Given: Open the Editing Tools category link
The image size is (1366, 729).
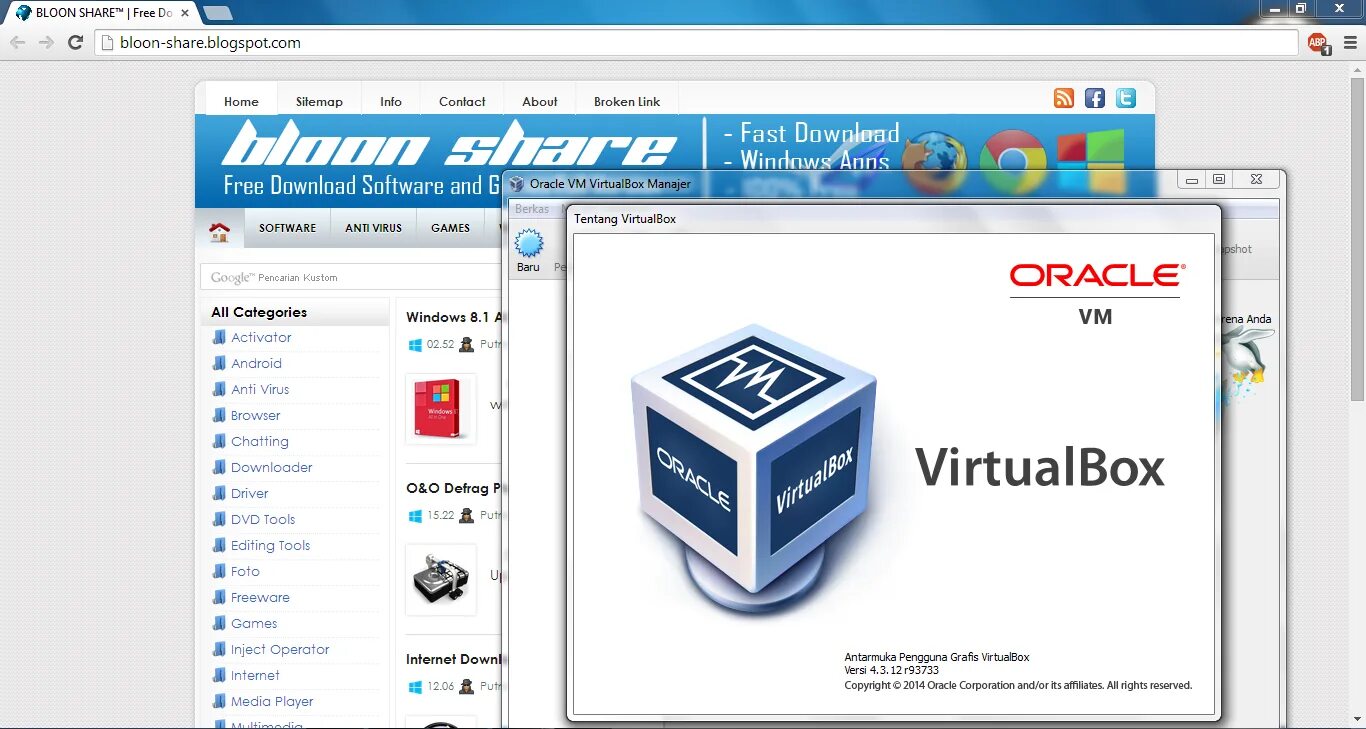Looking at the screenshot, I should (270, 545).
